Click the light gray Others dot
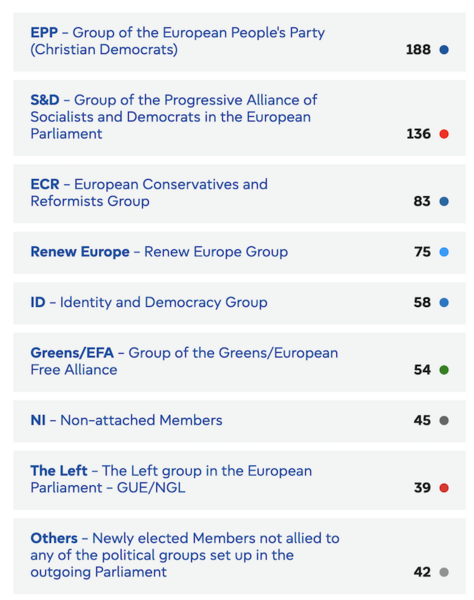This screenshot has height=600, width=474. pyautogui.click(x=444, y=572)
